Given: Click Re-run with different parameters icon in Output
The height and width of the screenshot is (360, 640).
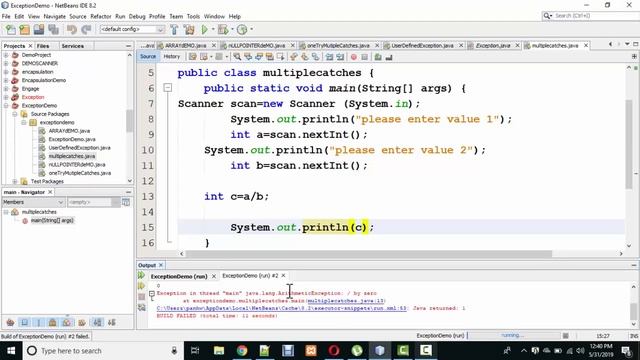Looking at the screenshot, I should coord(141,286).
